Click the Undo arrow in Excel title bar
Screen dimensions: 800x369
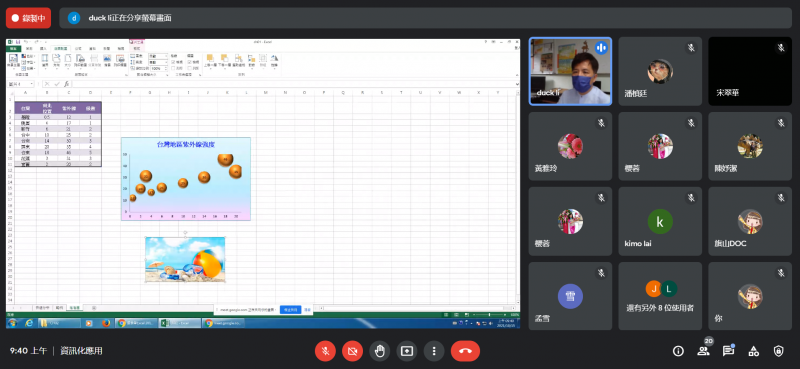[26, 42]
